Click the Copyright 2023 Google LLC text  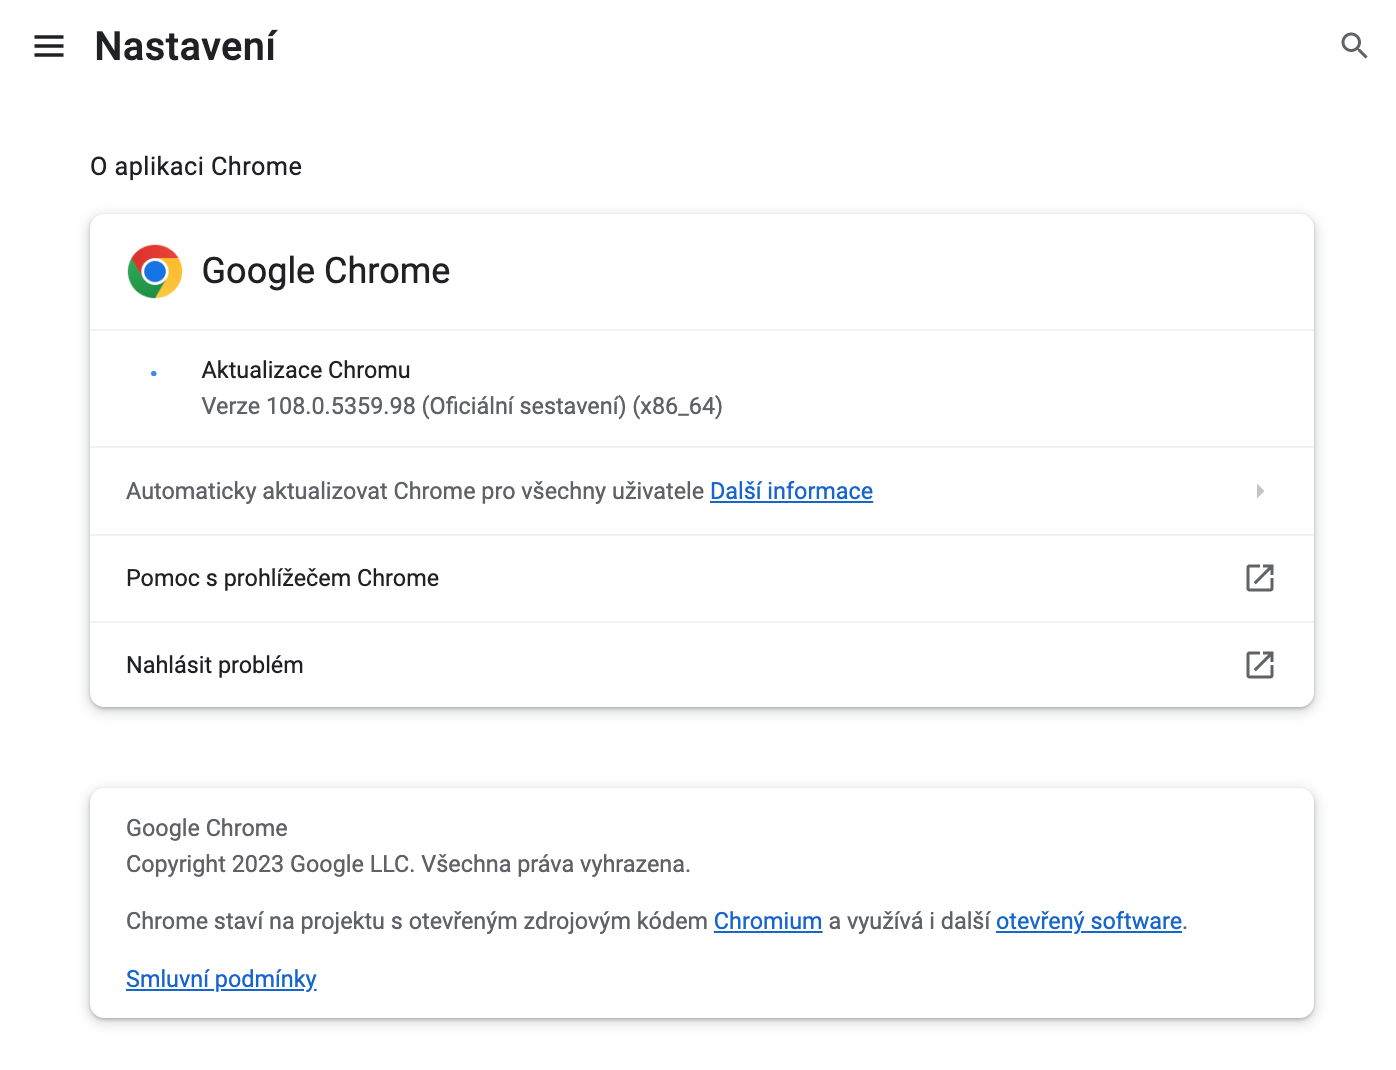pos(408,864)
